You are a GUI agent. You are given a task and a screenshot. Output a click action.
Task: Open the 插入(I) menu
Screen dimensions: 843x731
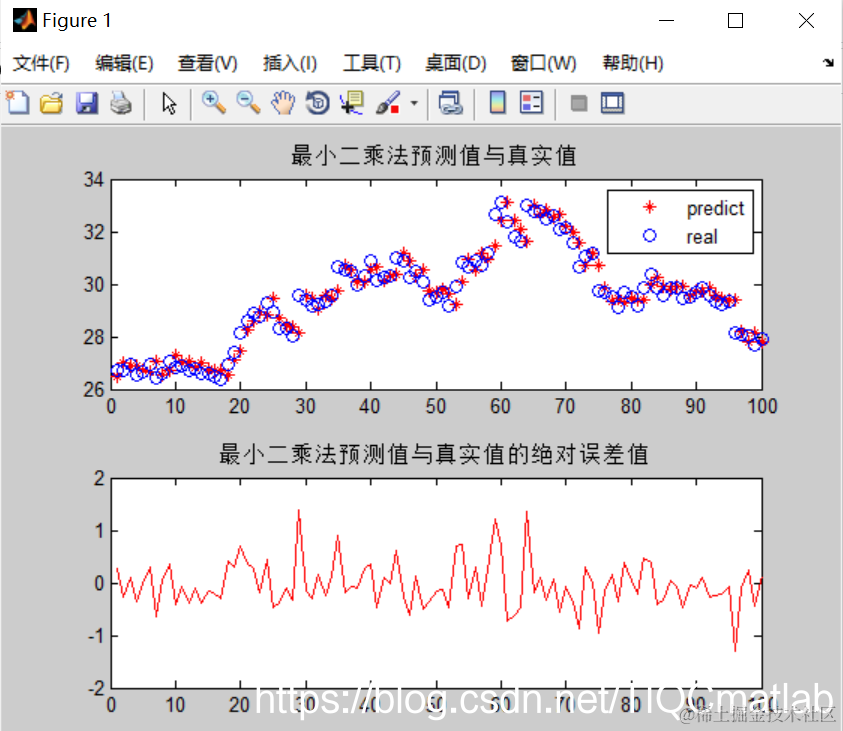pos(289,62)
